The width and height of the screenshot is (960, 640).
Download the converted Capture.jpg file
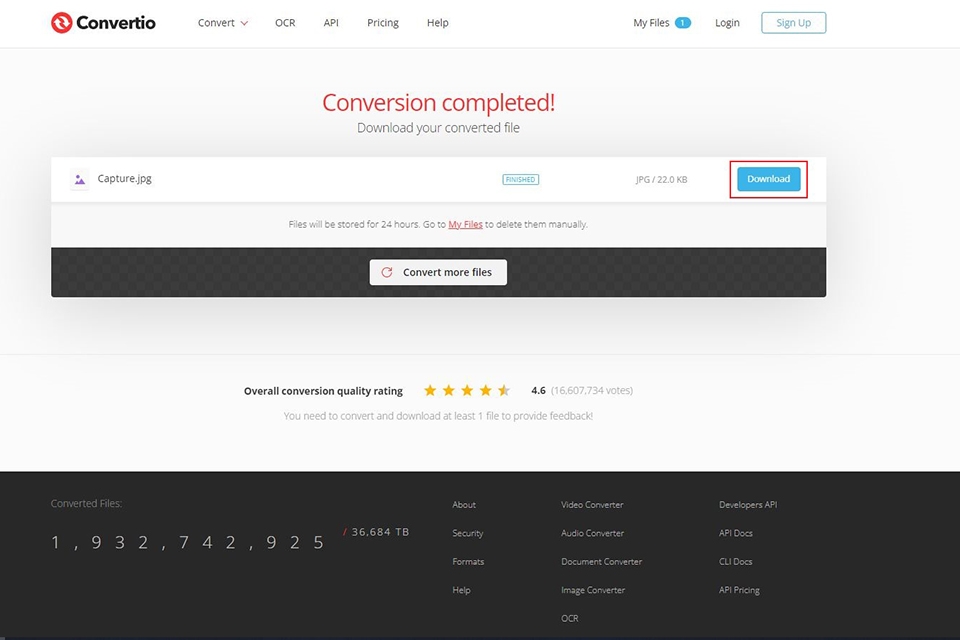768,179
